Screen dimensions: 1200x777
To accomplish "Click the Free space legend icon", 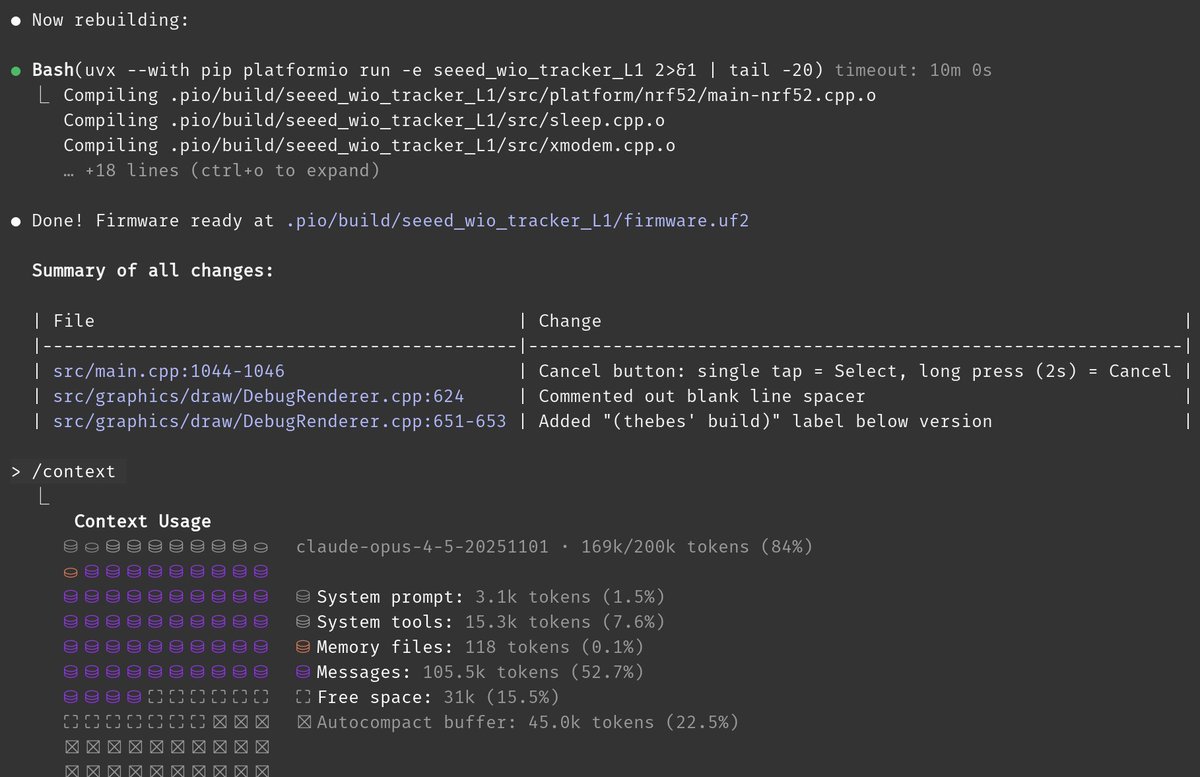I will point(303,697).
